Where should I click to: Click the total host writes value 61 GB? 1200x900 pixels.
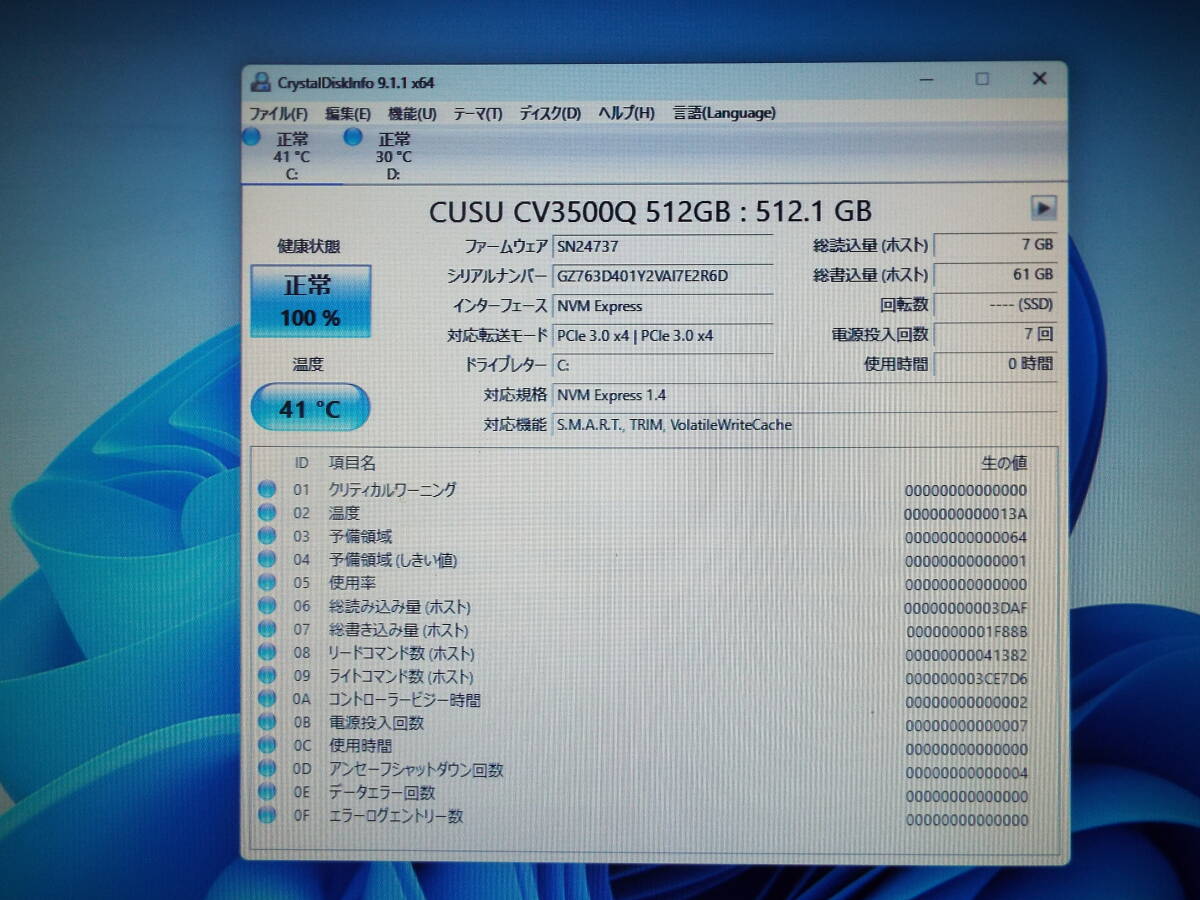[994, 274]
